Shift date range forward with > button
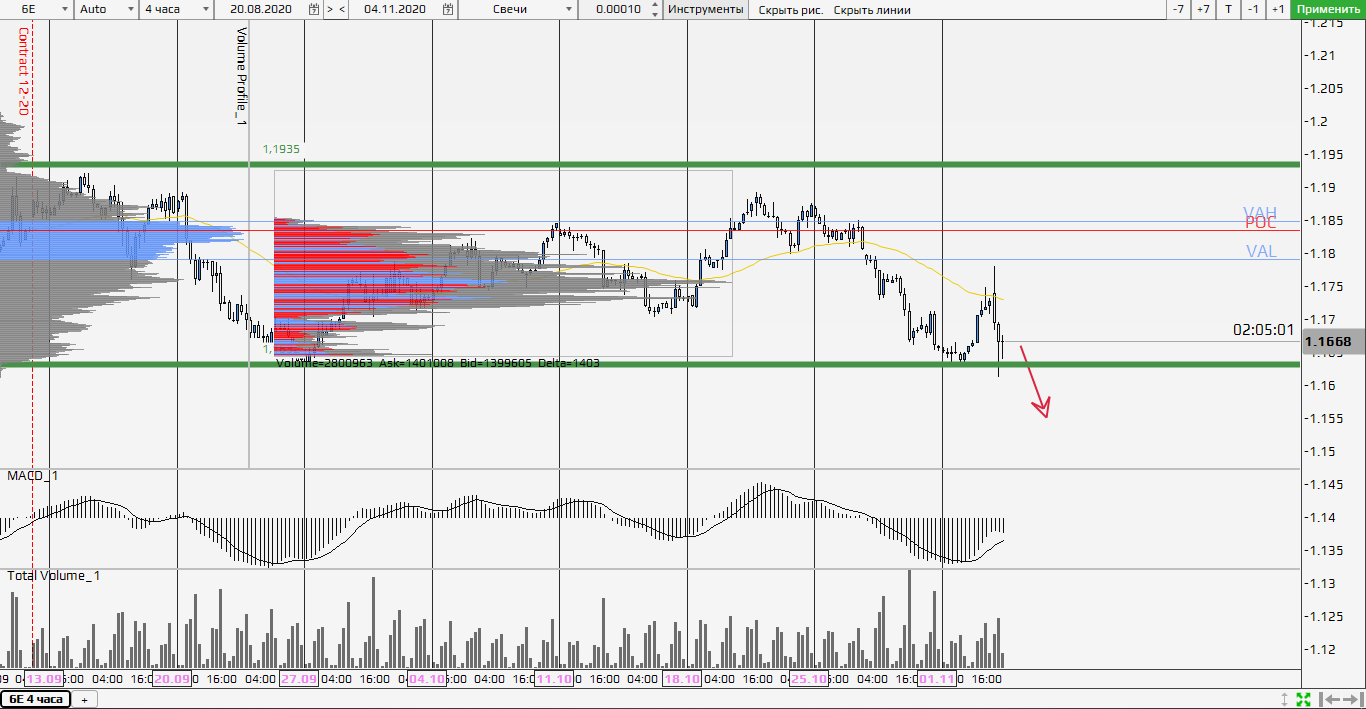This screenshot has height=709, width=1366. click(330, 9)
